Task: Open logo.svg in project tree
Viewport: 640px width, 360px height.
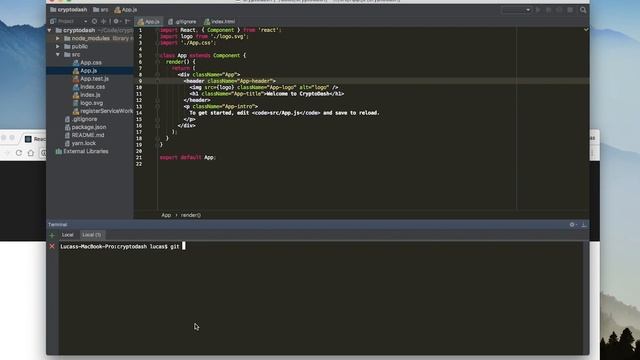Action: point(88,103)
